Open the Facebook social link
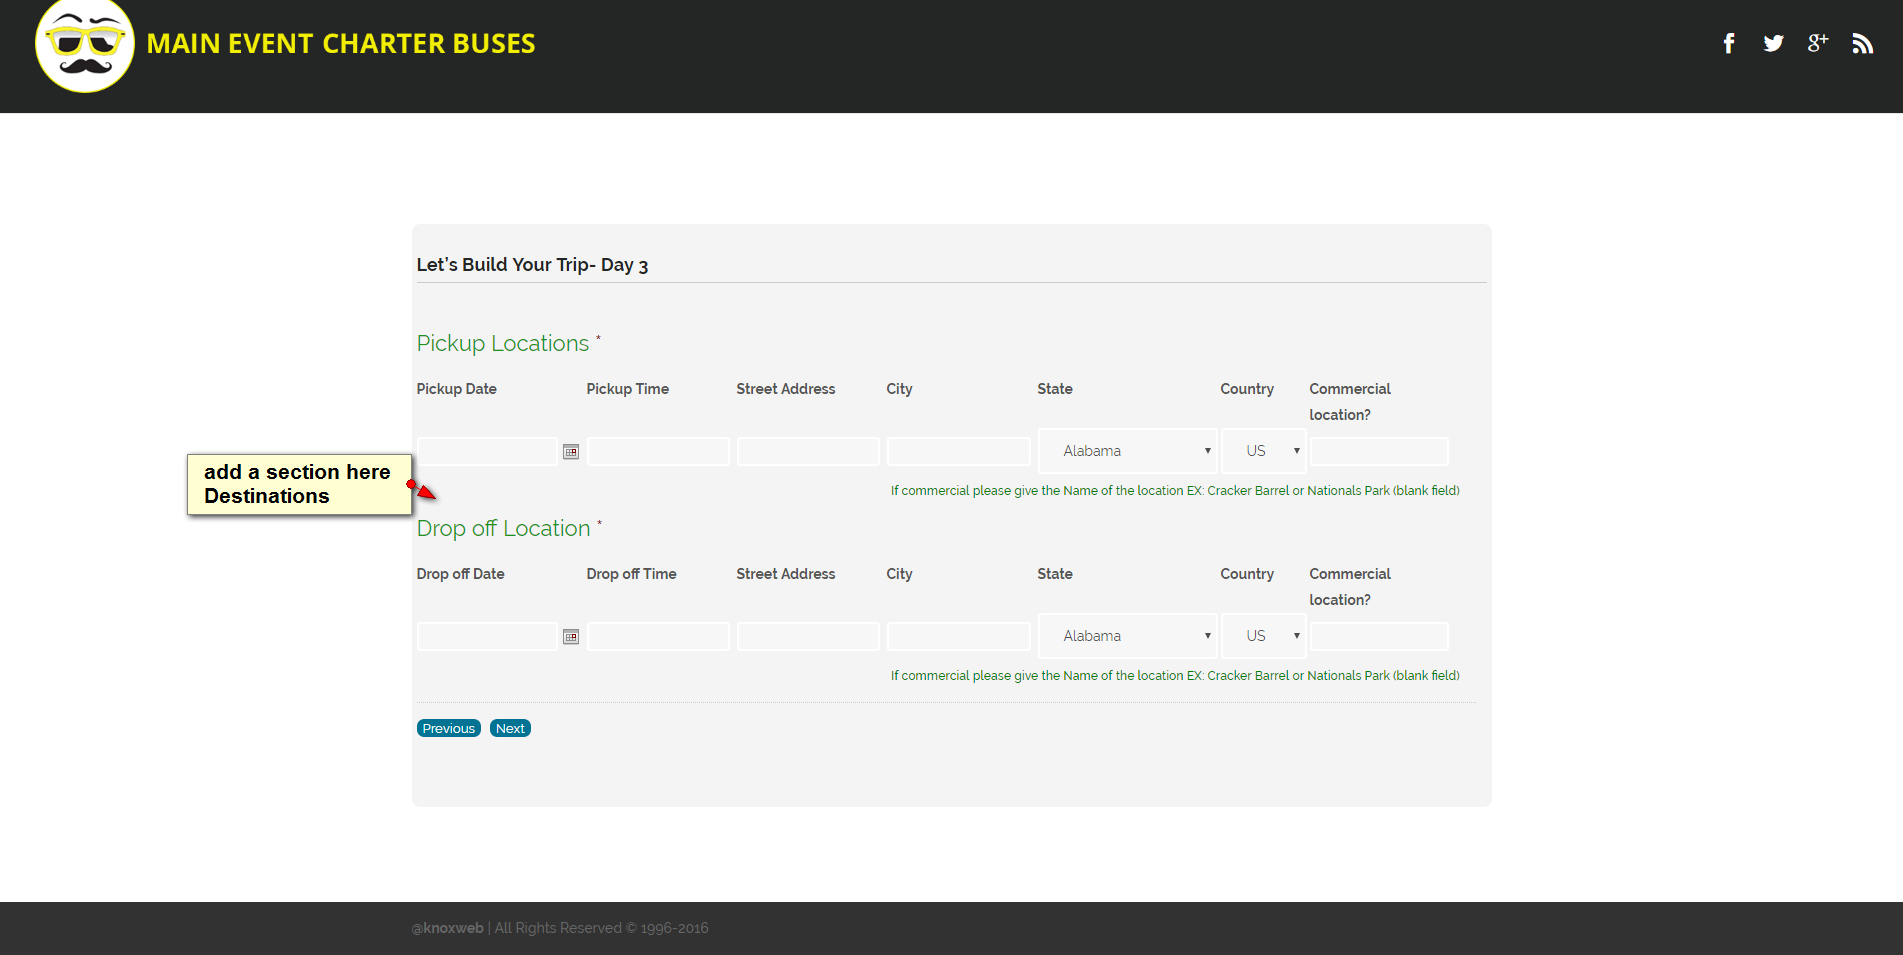 click(x=1729, y=43)
